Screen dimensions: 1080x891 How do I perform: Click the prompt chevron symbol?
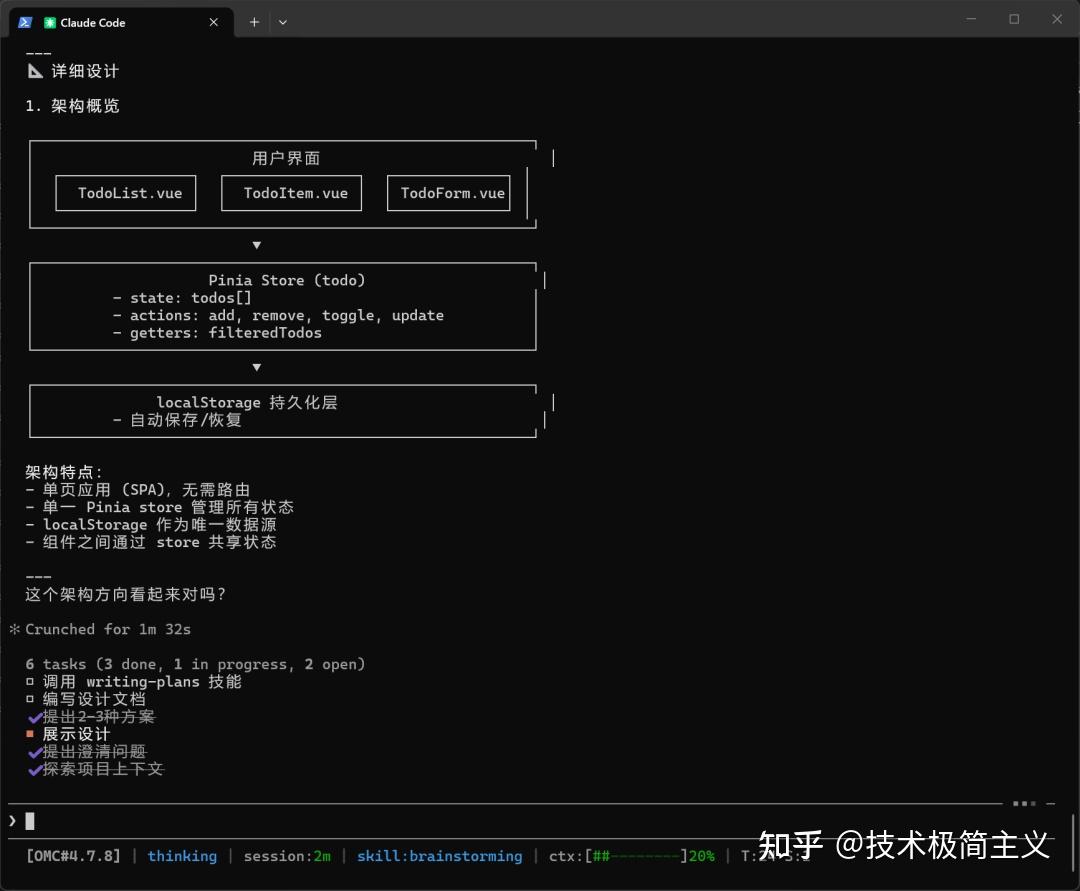[12, 820]
